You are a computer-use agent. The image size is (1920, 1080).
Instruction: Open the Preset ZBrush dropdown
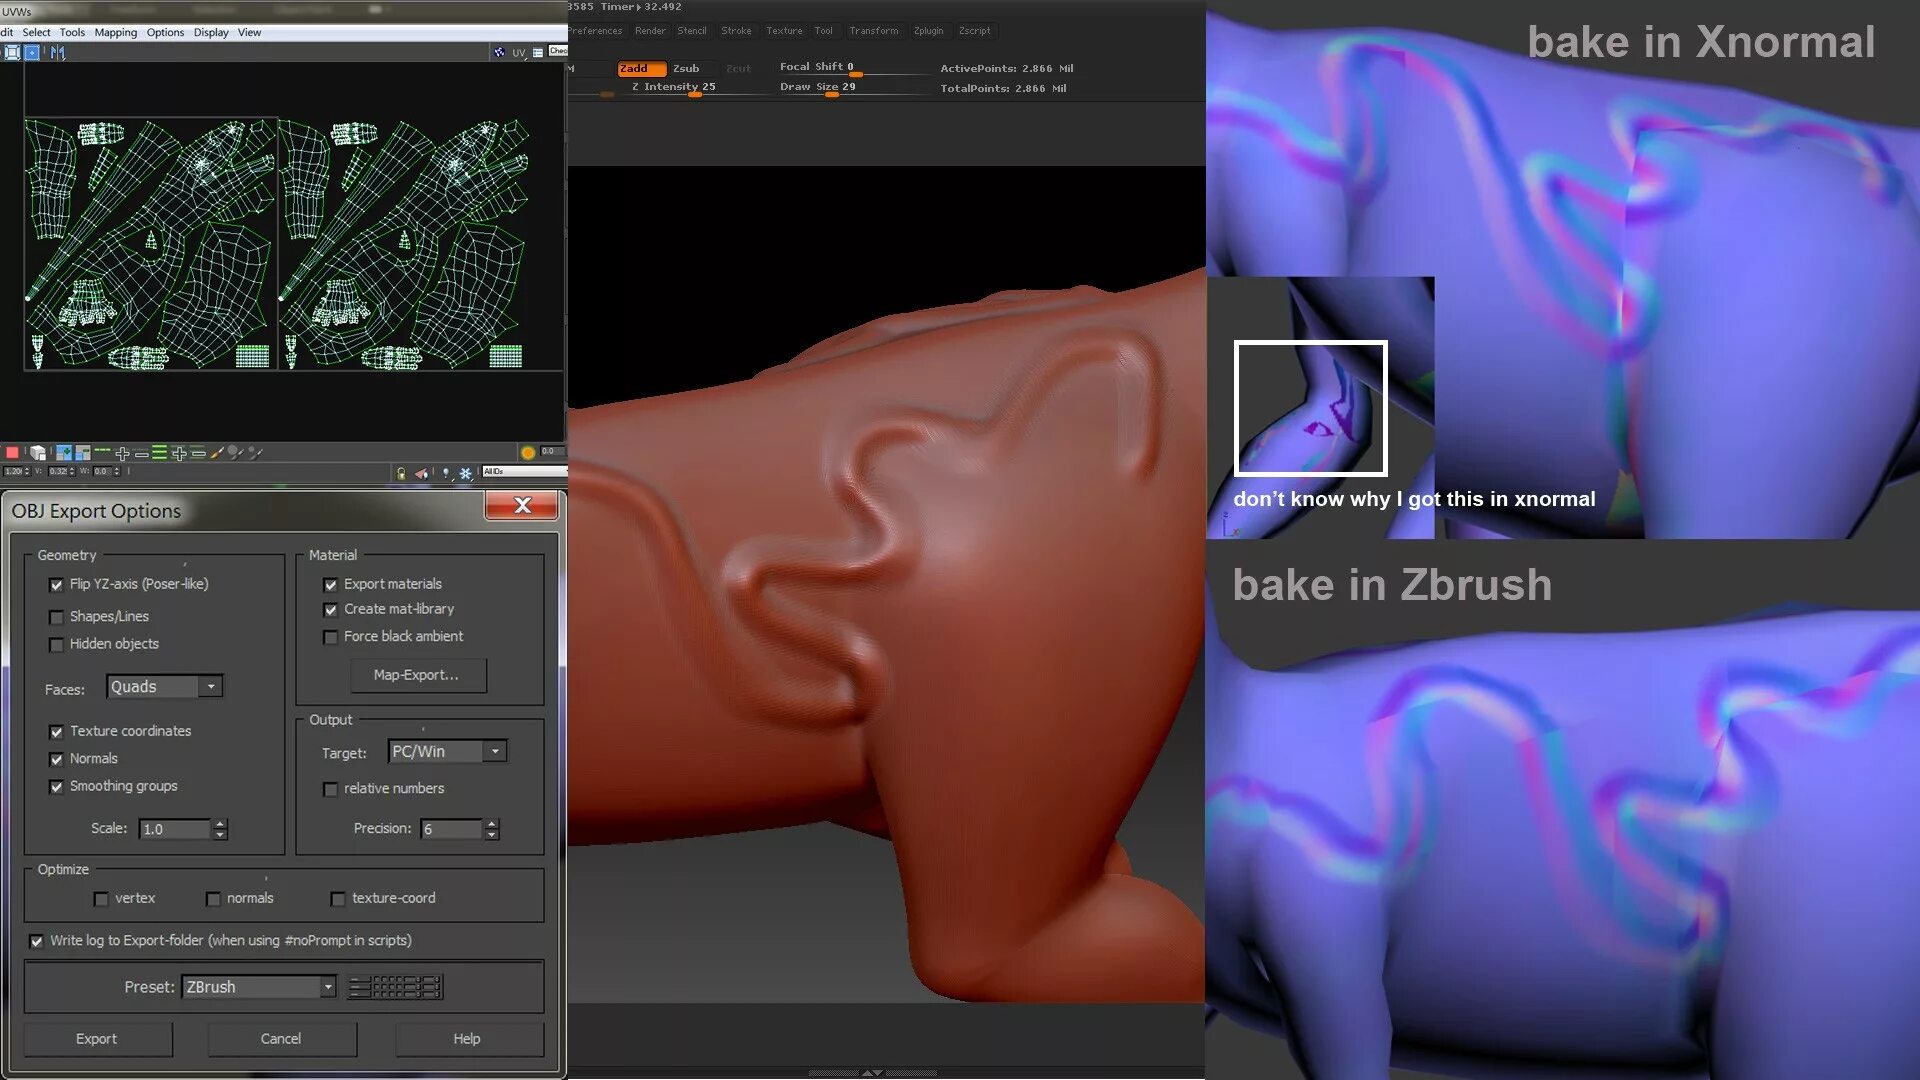coord(328,987)
